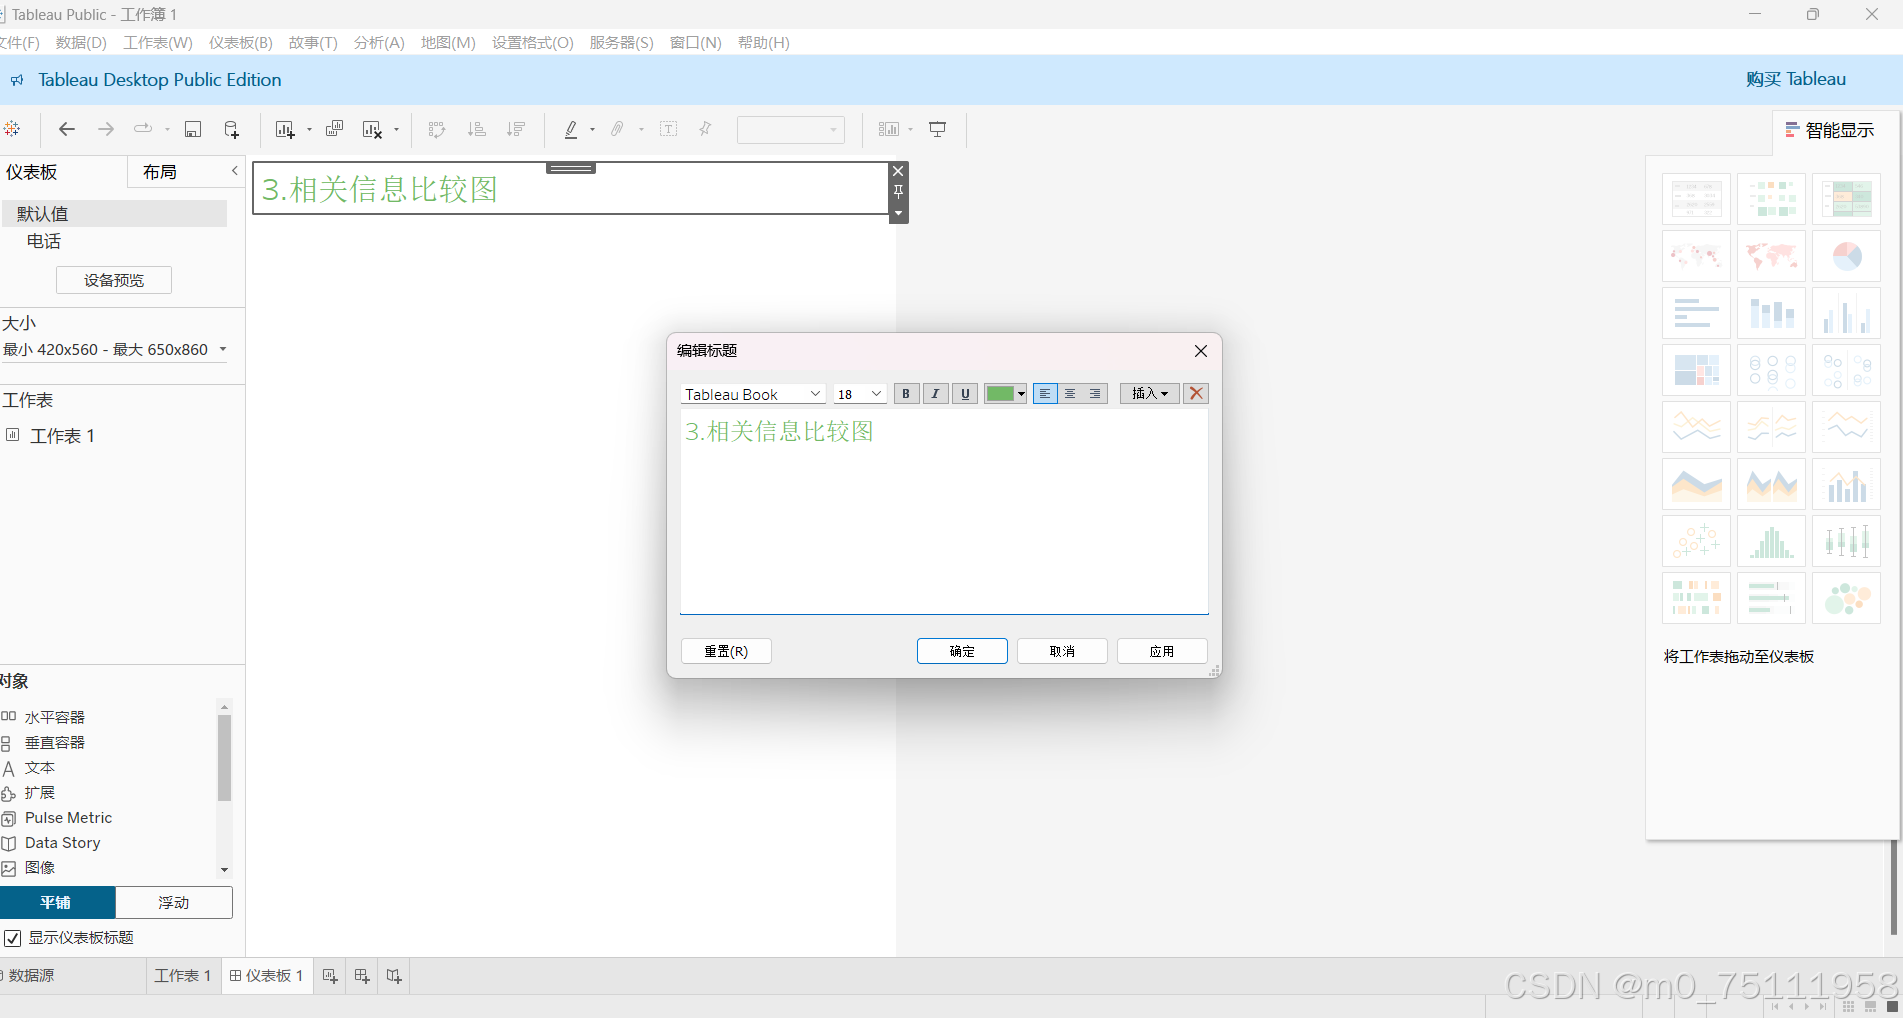1903x1018 pixels.
Task: Click new worksheet icon in bottom tab bar
Action: click(x=330, y=976)
